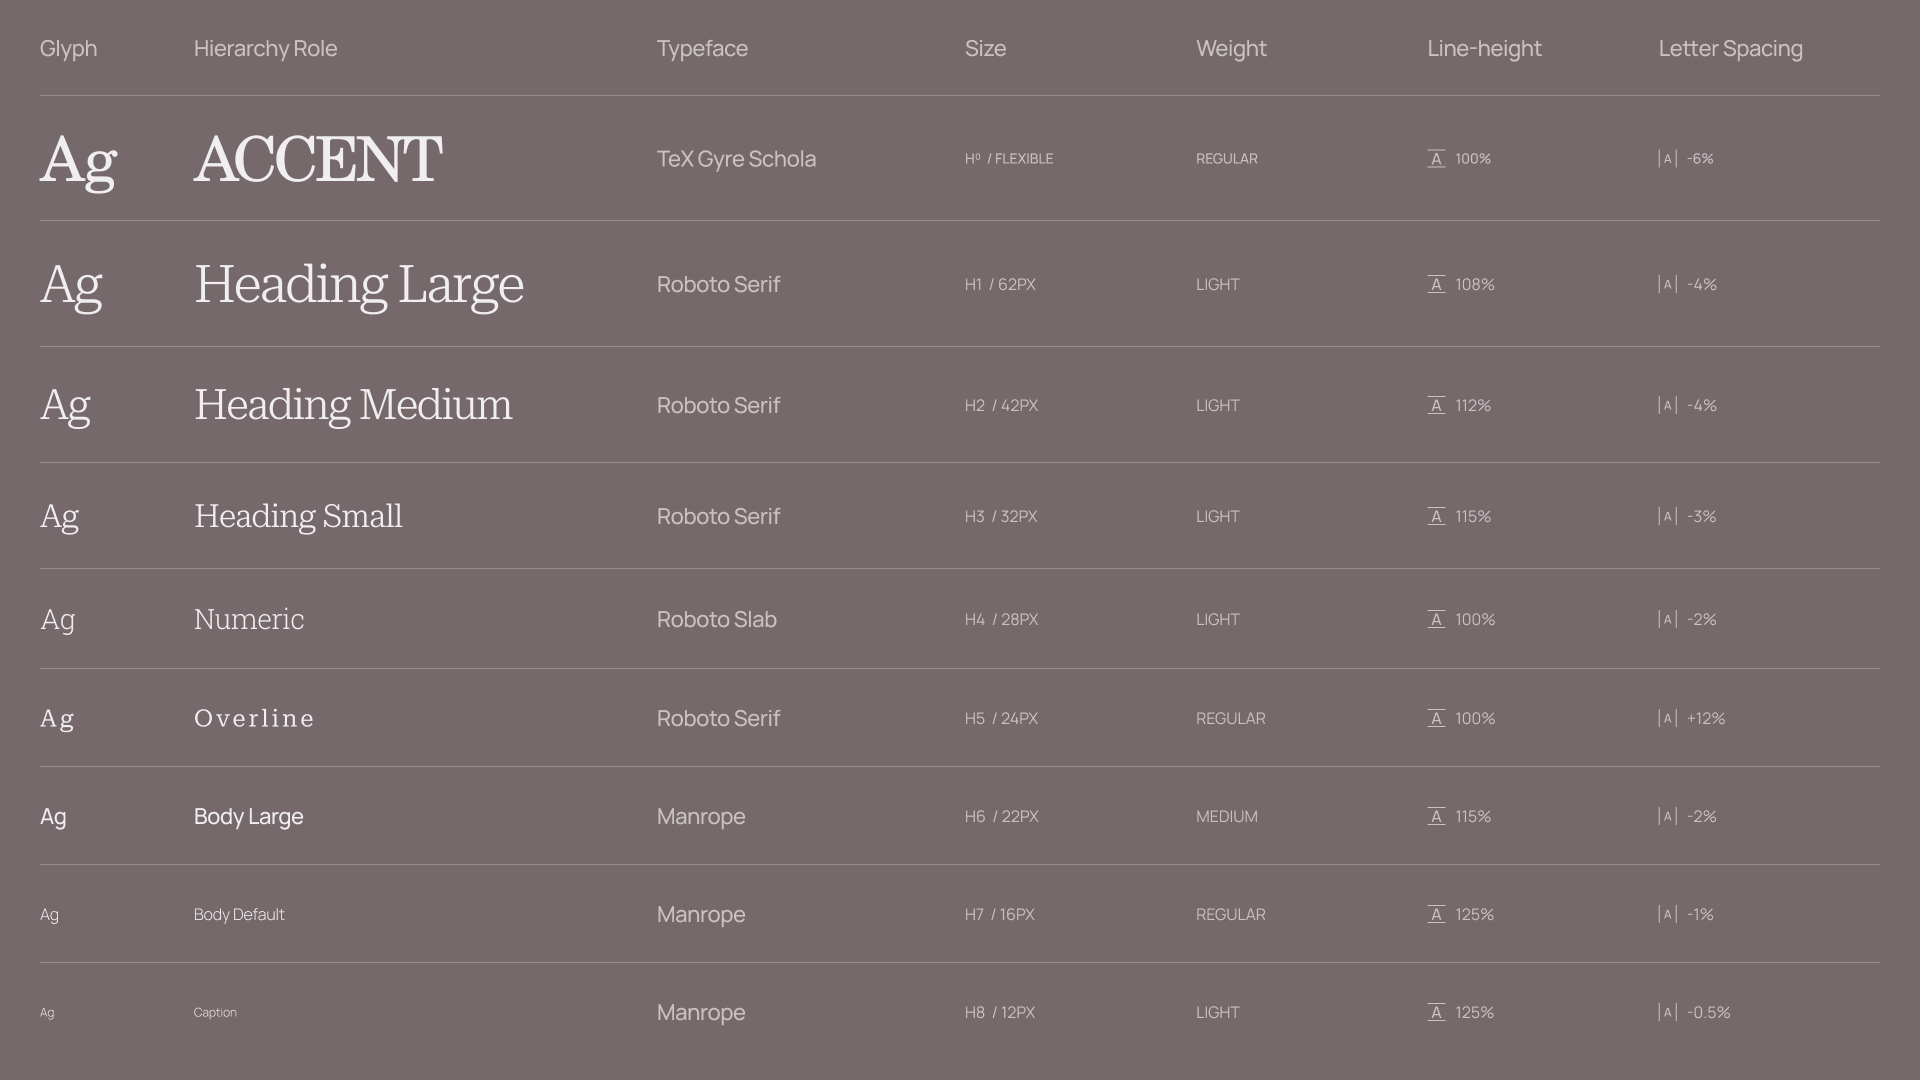This screenshot has width=1920, height=1080.
Task: Click the letter-spacing icon beside -0.5%
Action: coord(1667,1013)
